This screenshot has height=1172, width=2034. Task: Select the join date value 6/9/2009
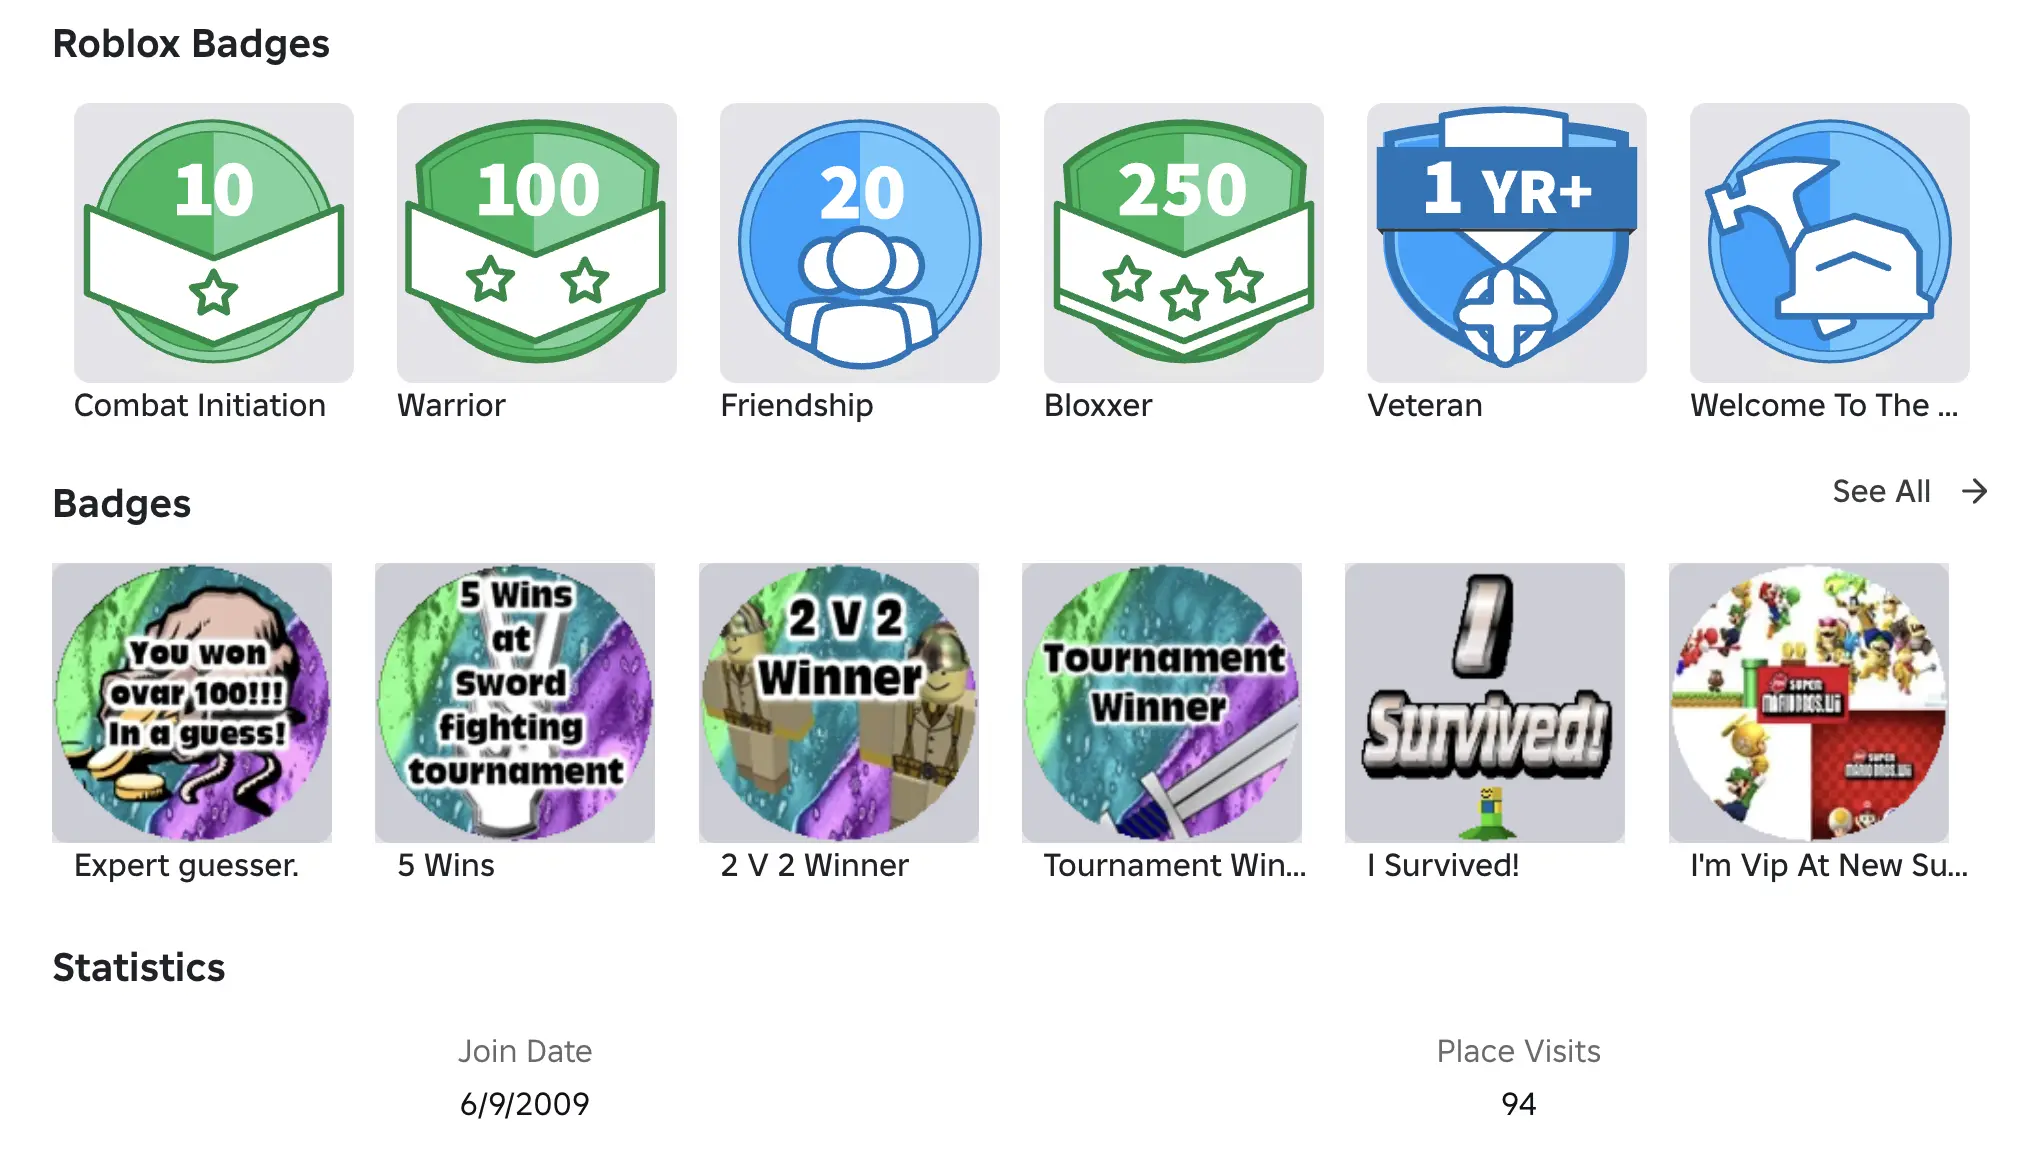click(x=525, y=1104)
